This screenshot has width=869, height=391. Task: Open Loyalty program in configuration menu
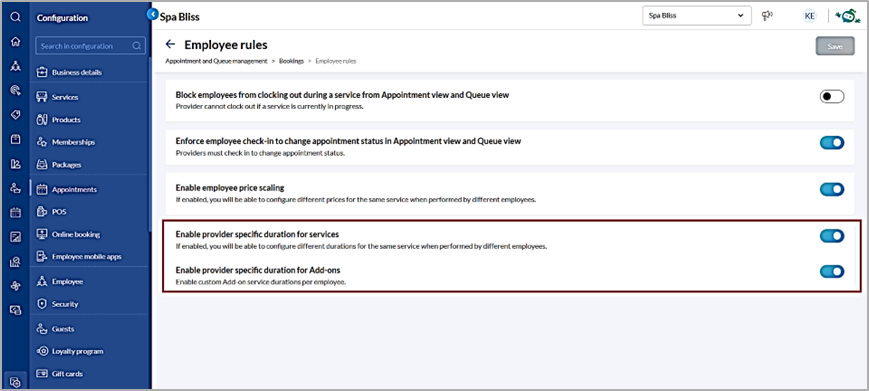pyautogui.click(x=78, y=351)
